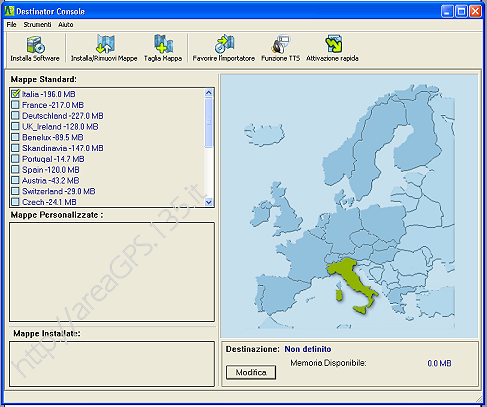Minimize the Destinator Console window

pos(447,11)
